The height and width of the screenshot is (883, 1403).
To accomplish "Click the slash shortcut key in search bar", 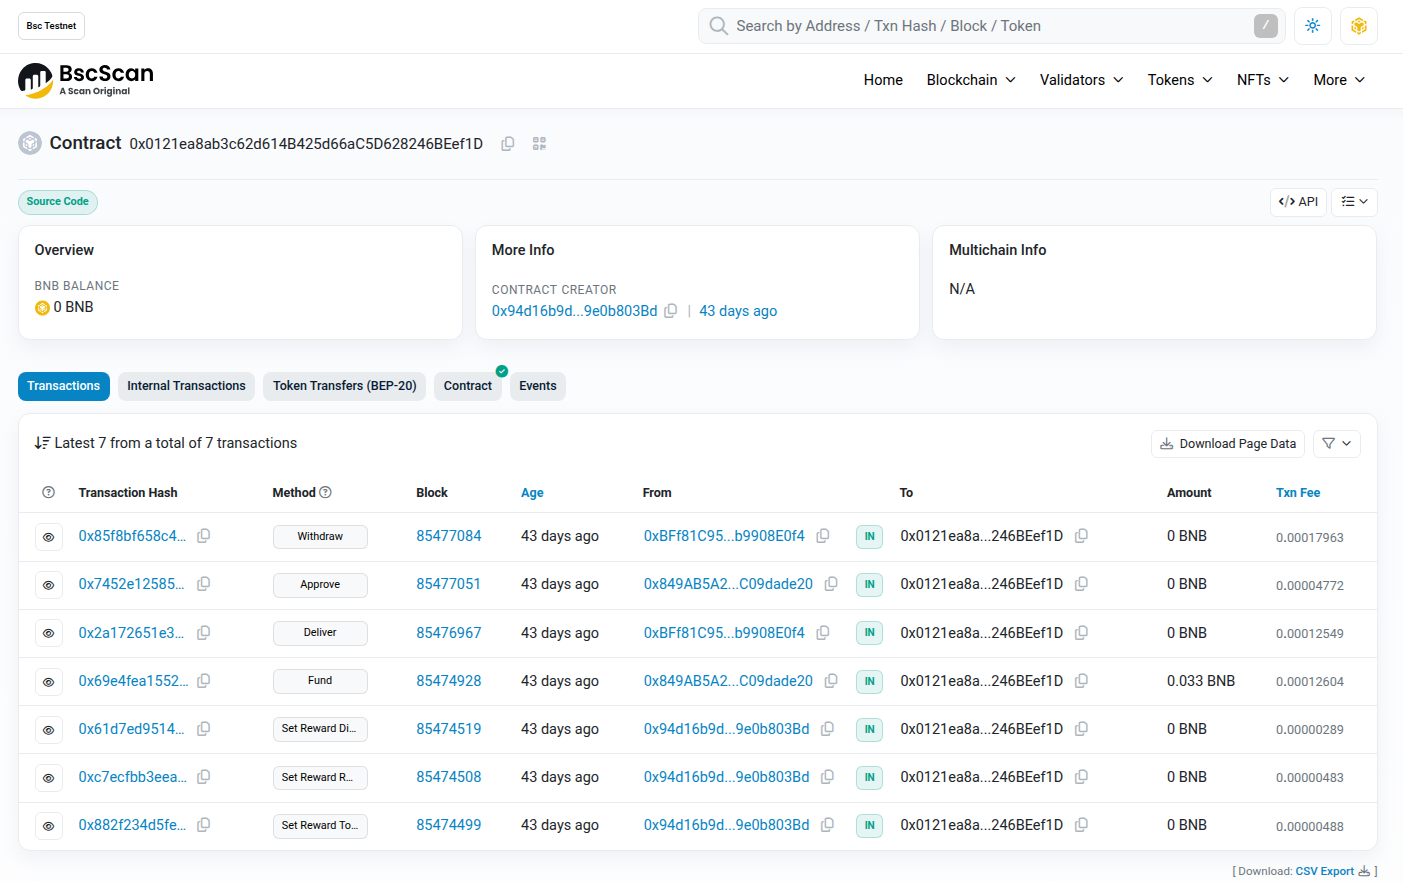I will point(1265,26).
